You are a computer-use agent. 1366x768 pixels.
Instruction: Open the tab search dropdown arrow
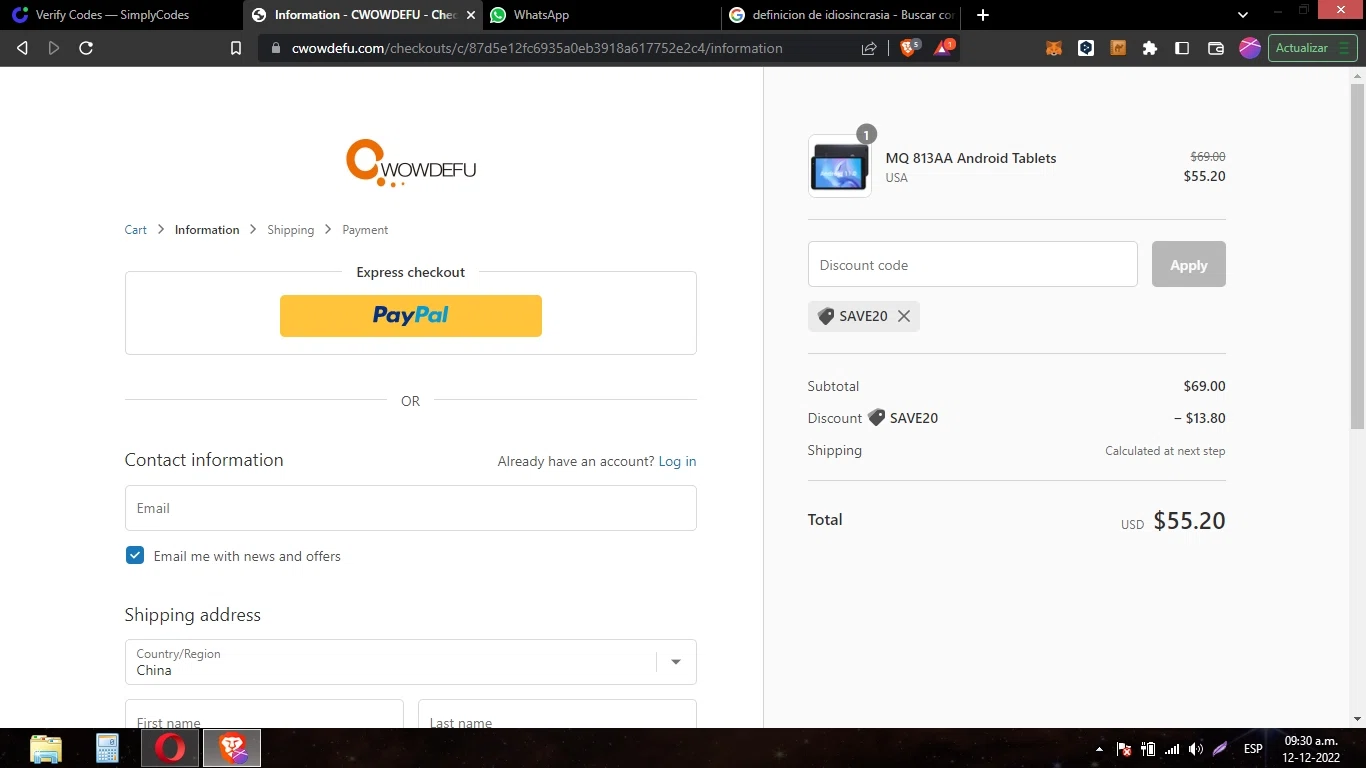1243,15
